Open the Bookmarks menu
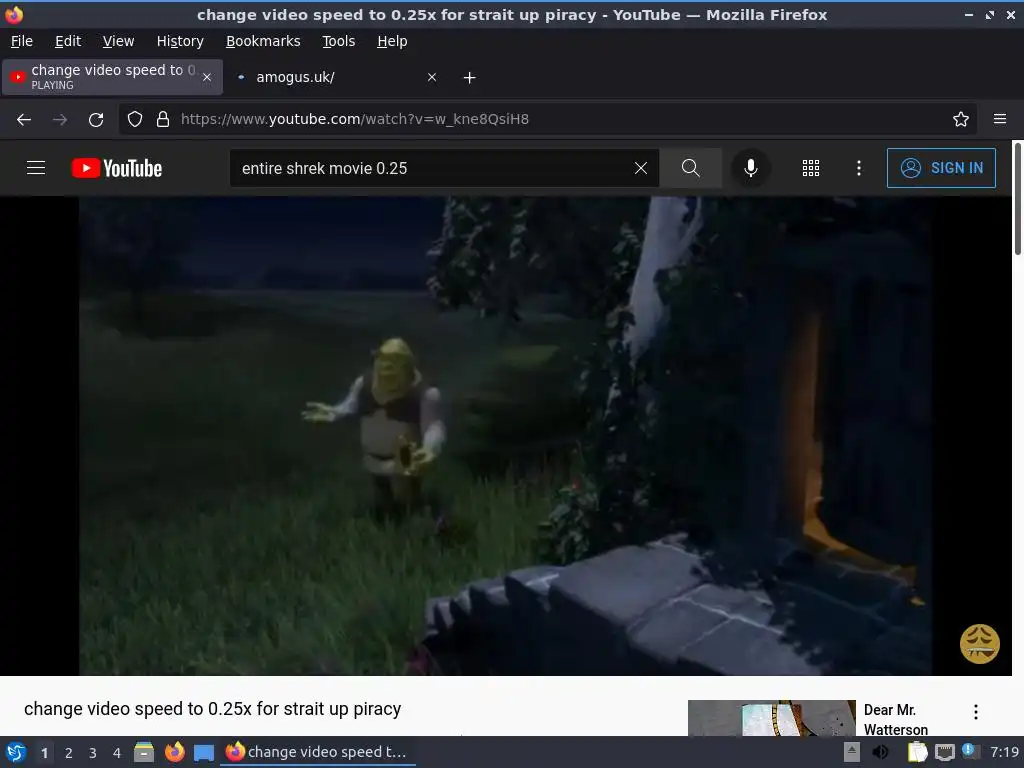1024x768 pixels. pos(263,41)
